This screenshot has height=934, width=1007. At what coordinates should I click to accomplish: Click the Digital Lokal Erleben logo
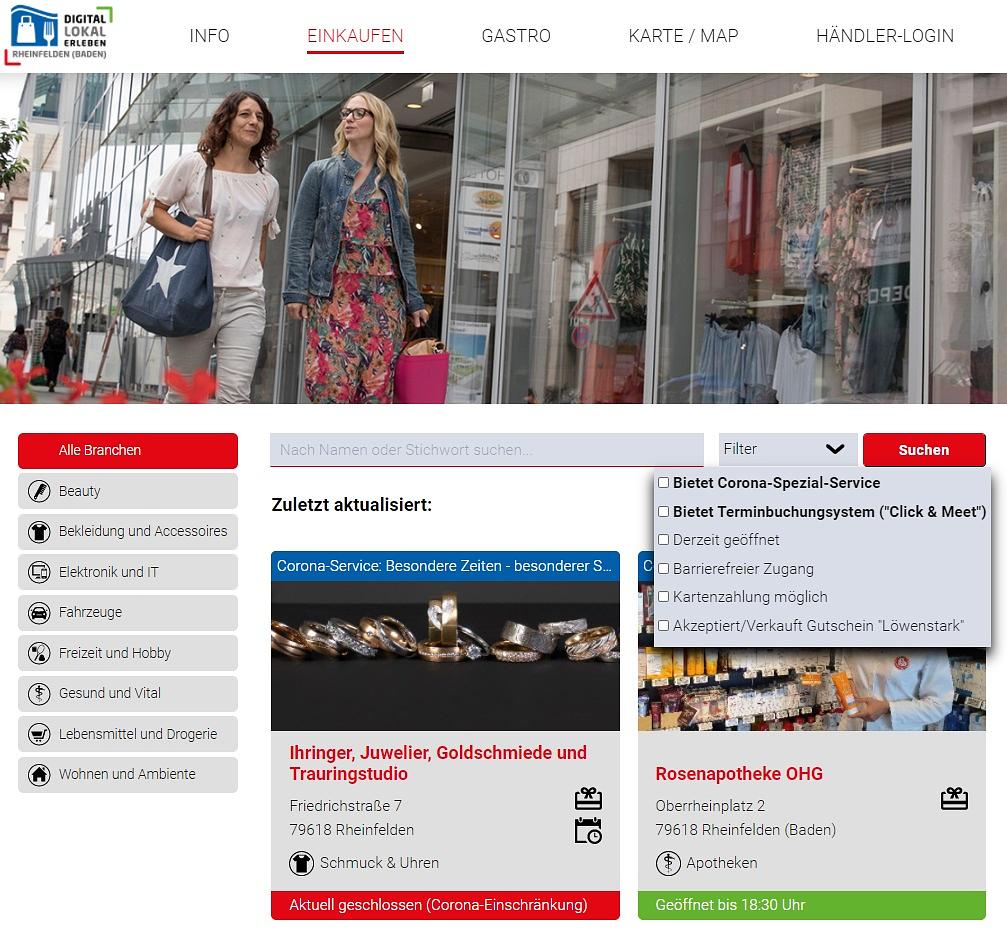(x=60, y=35)
